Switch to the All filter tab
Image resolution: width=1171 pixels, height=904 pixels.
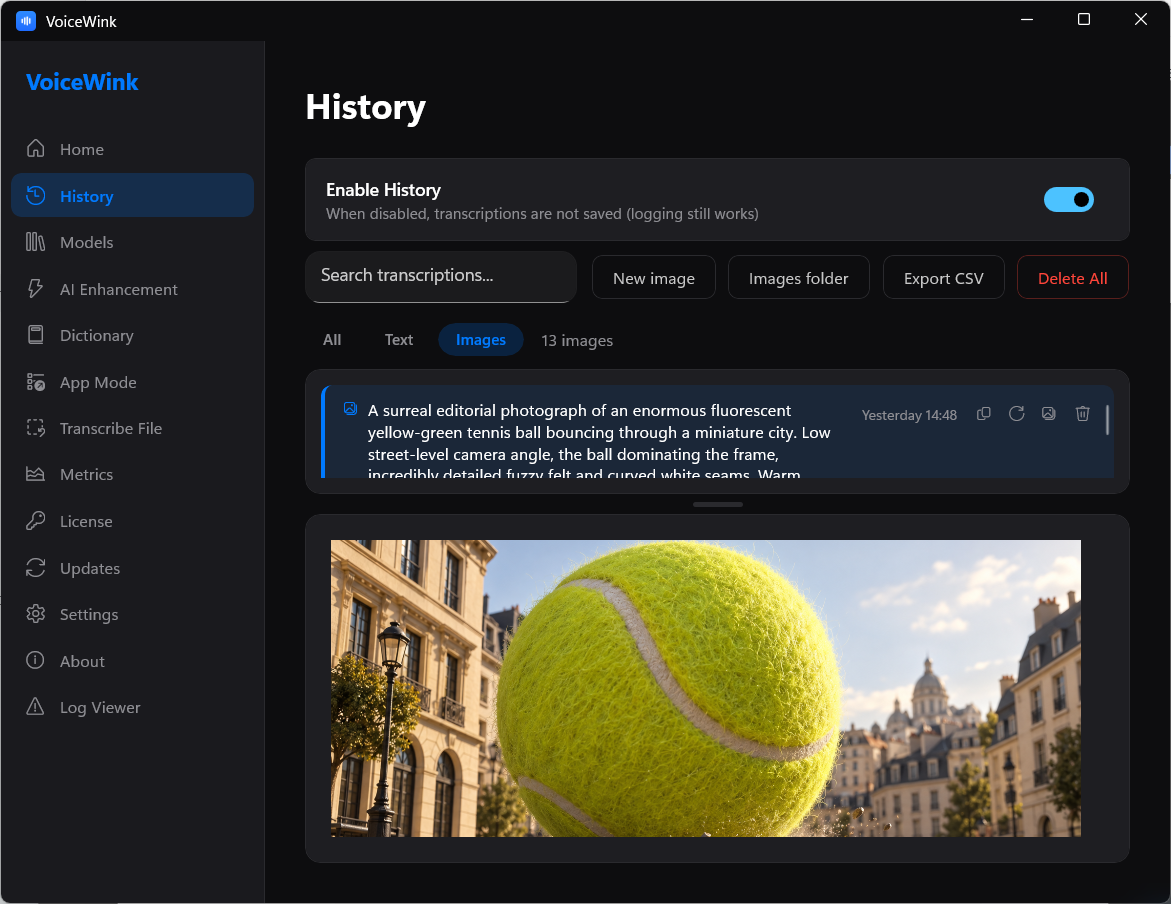pyautogui.click(x=332, y=340)
